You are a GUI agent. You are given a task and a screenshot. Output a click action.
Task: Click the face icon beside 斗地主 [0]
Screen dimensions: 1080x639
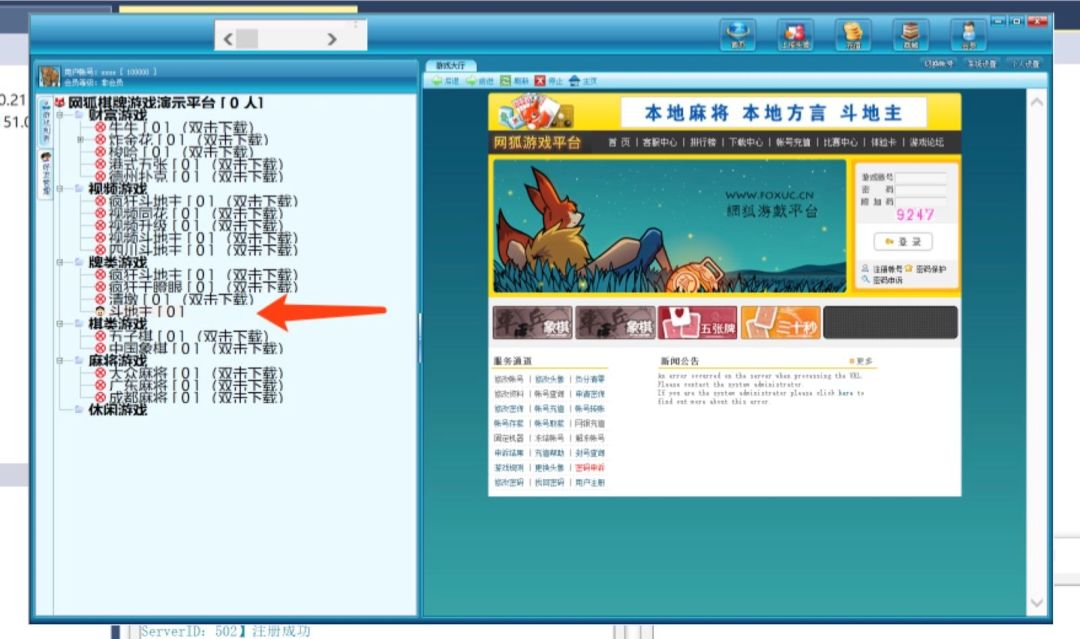pos(100,311)
